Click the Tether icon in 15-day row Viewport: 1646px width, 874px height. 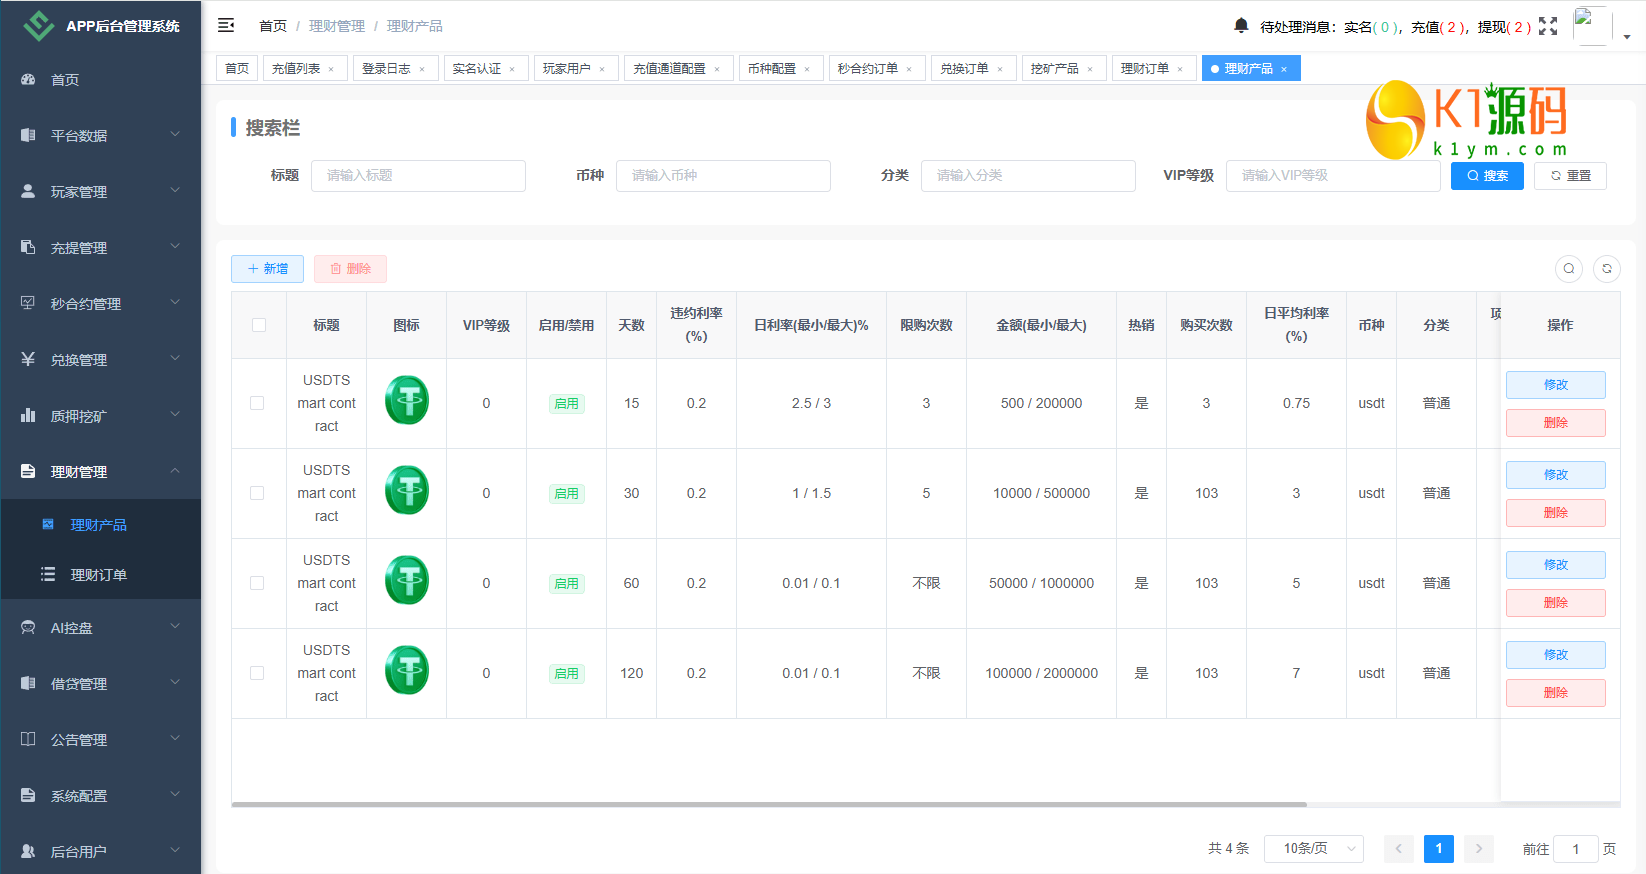pos(407,400)
